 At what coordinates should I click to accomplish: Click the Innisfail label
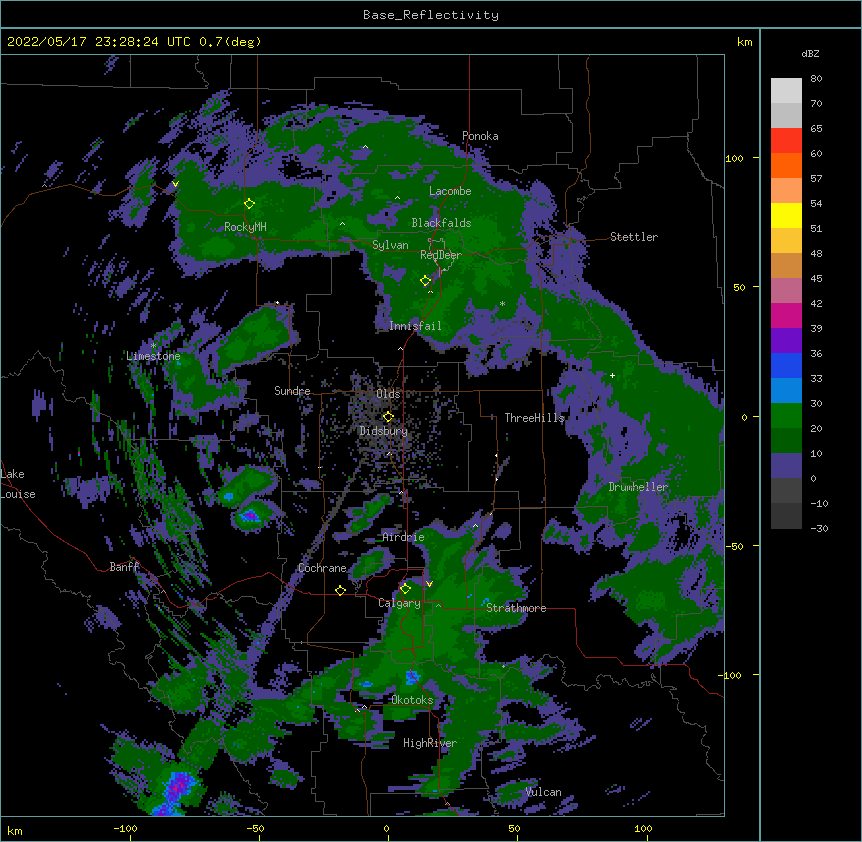click(x=415, y=326)
